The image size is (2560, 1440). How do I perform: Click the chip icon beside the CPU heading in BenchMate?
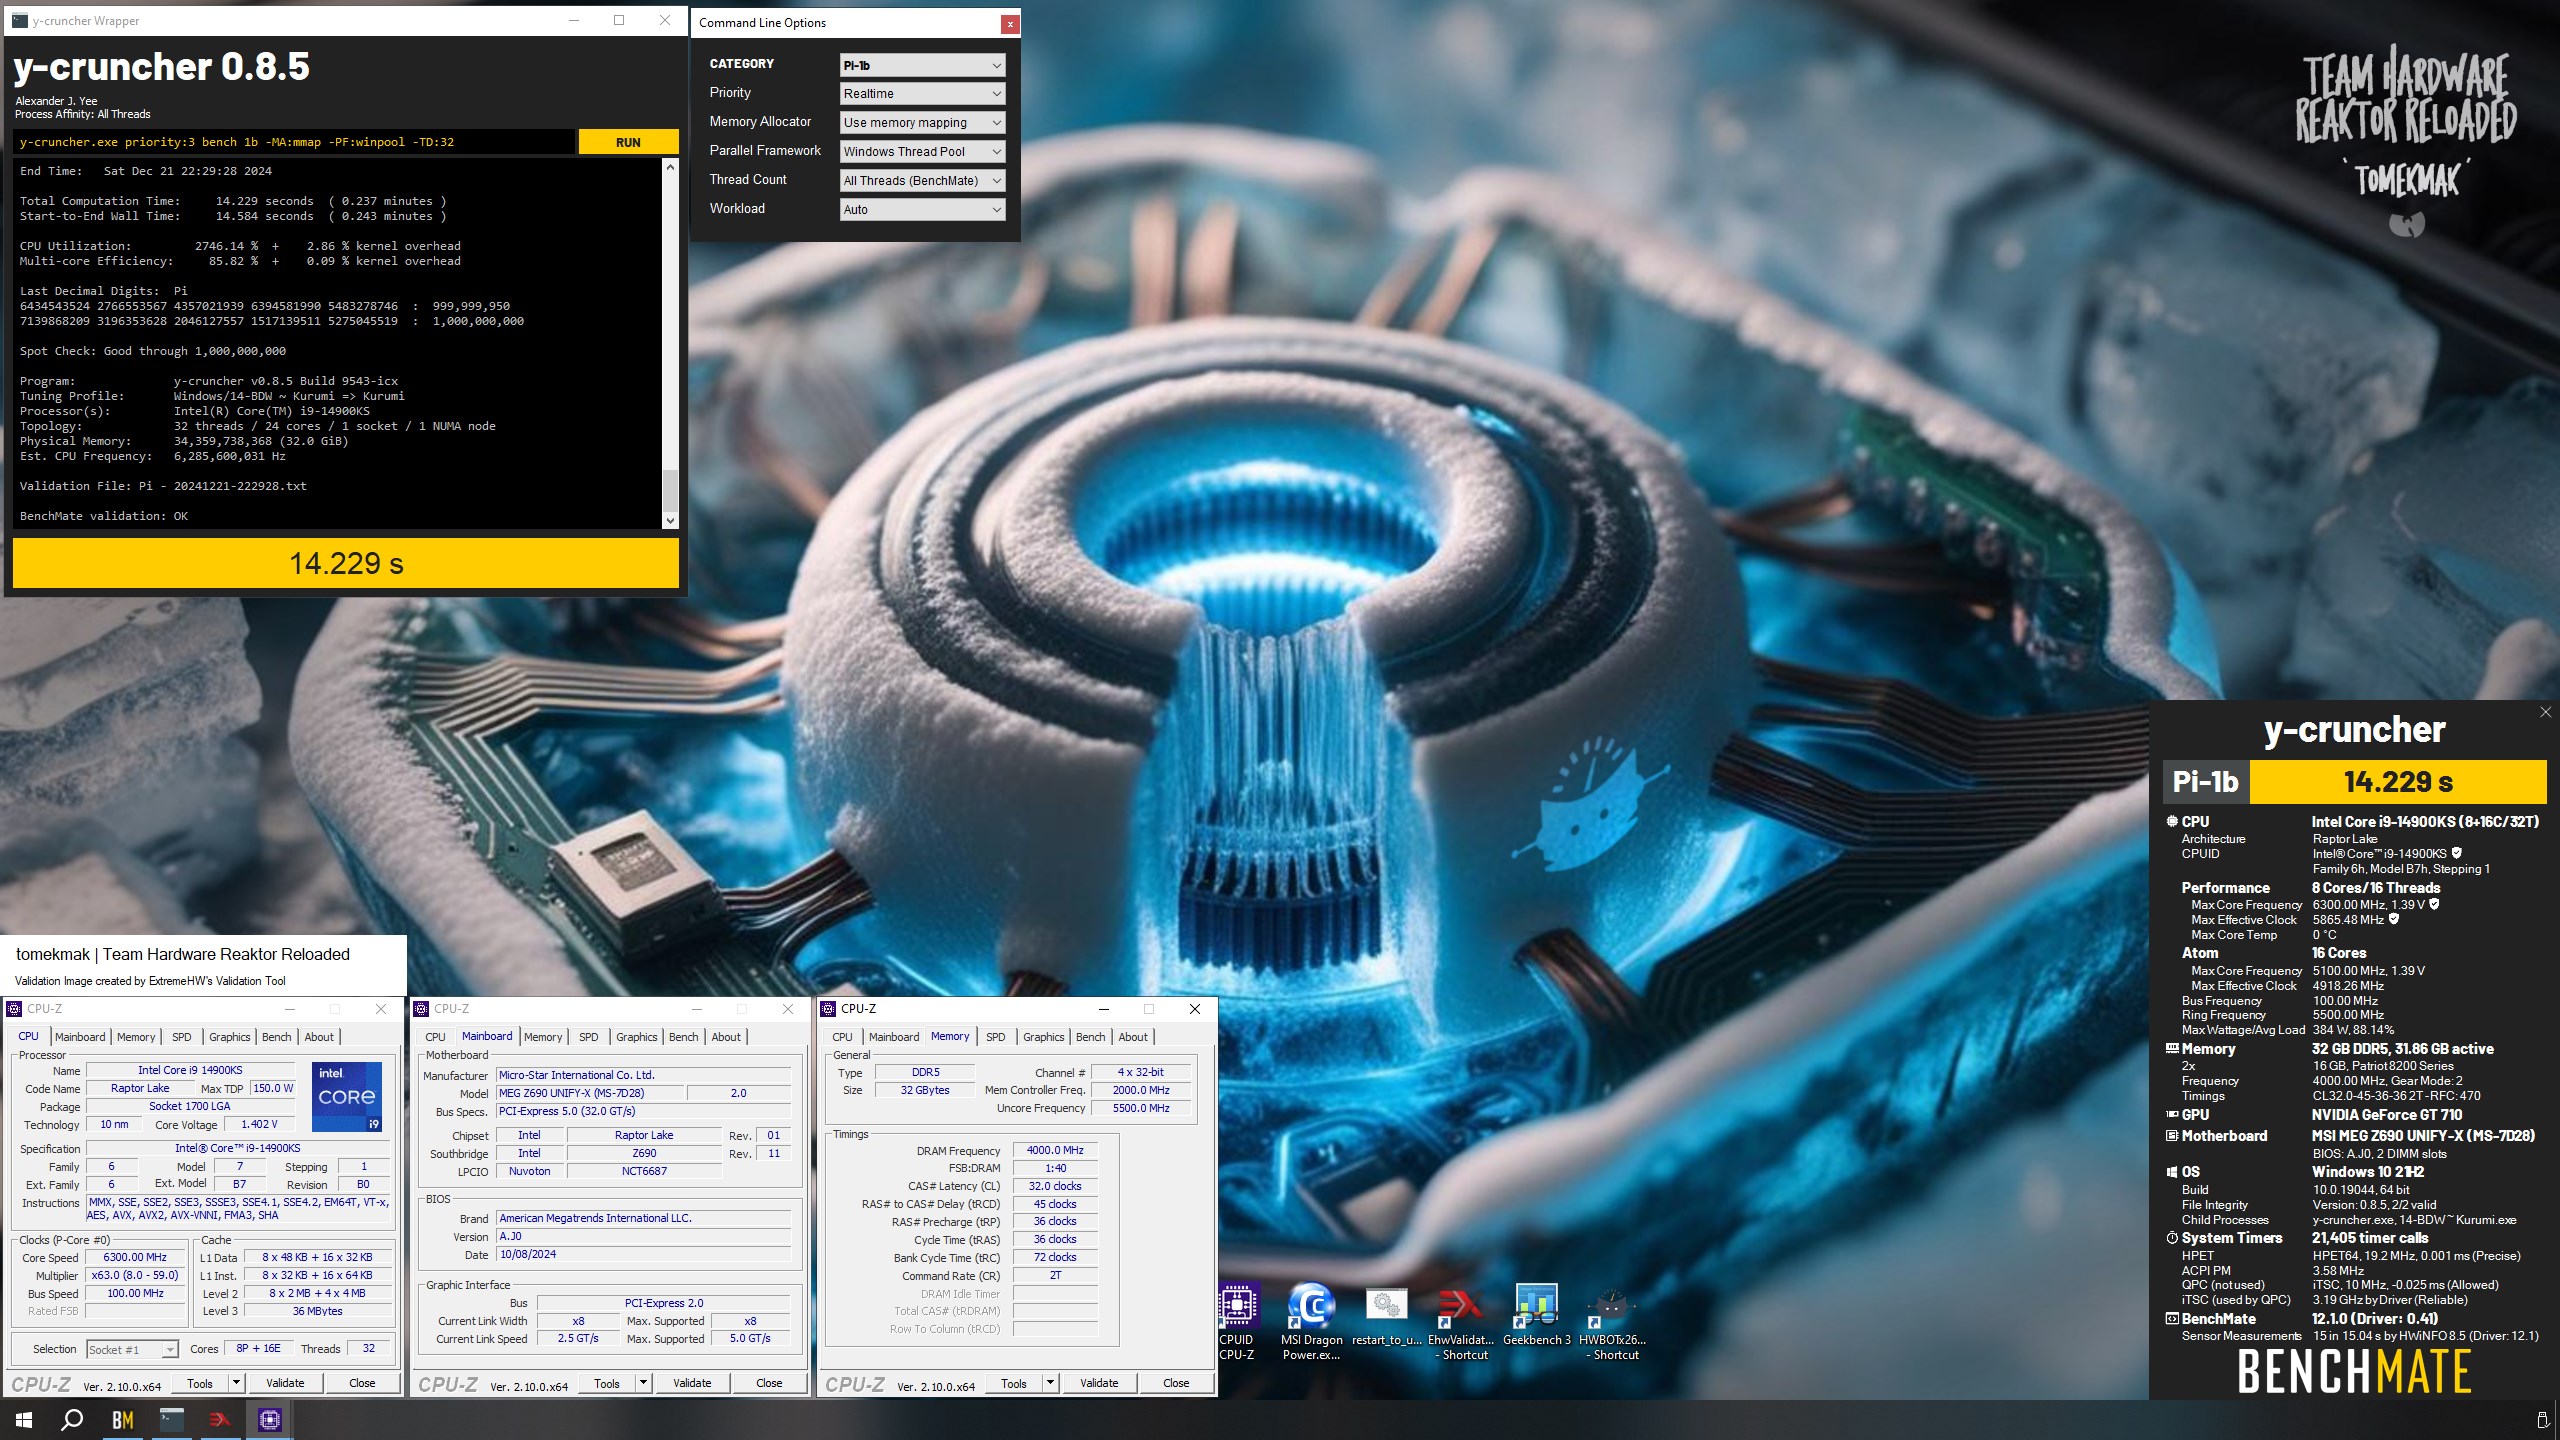2171,821
